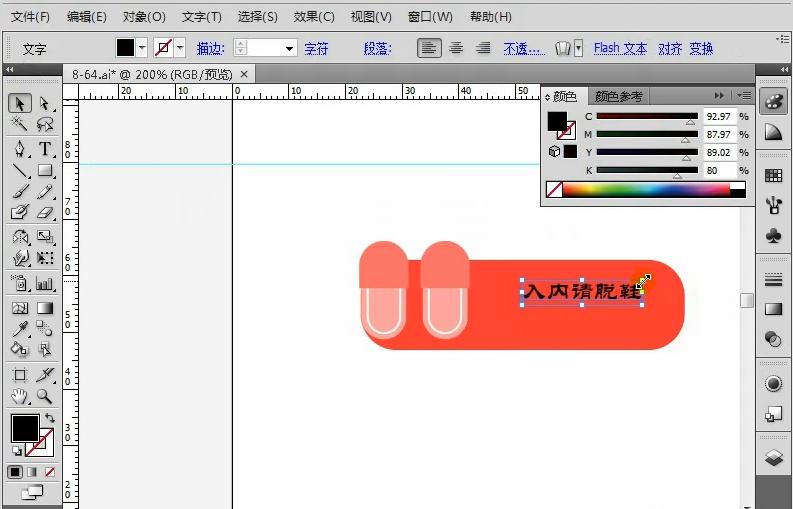The image size is (793, 509).
Task: Open stroke color dropdown in control bar
Action: 180,48
